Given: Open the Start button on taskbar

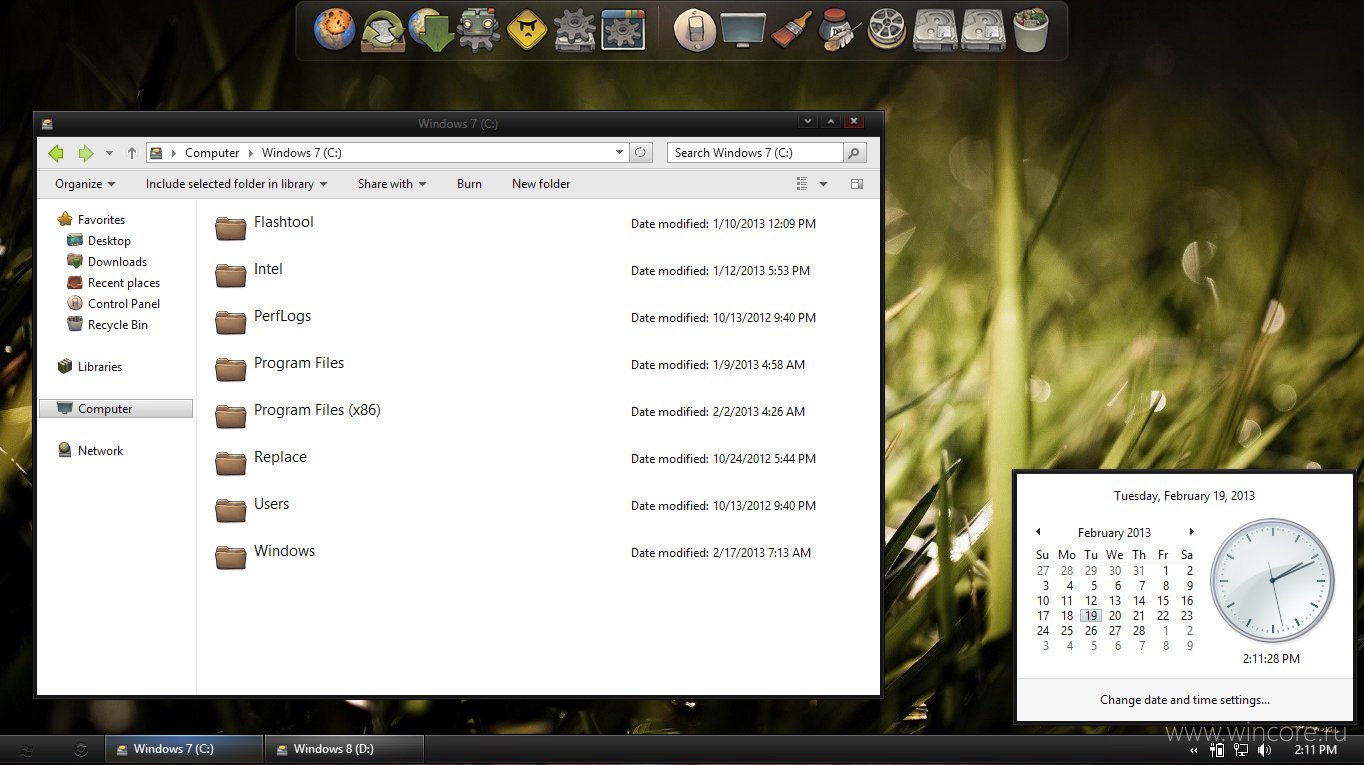Looking at the screenshot, I should [x=27, y=749].
